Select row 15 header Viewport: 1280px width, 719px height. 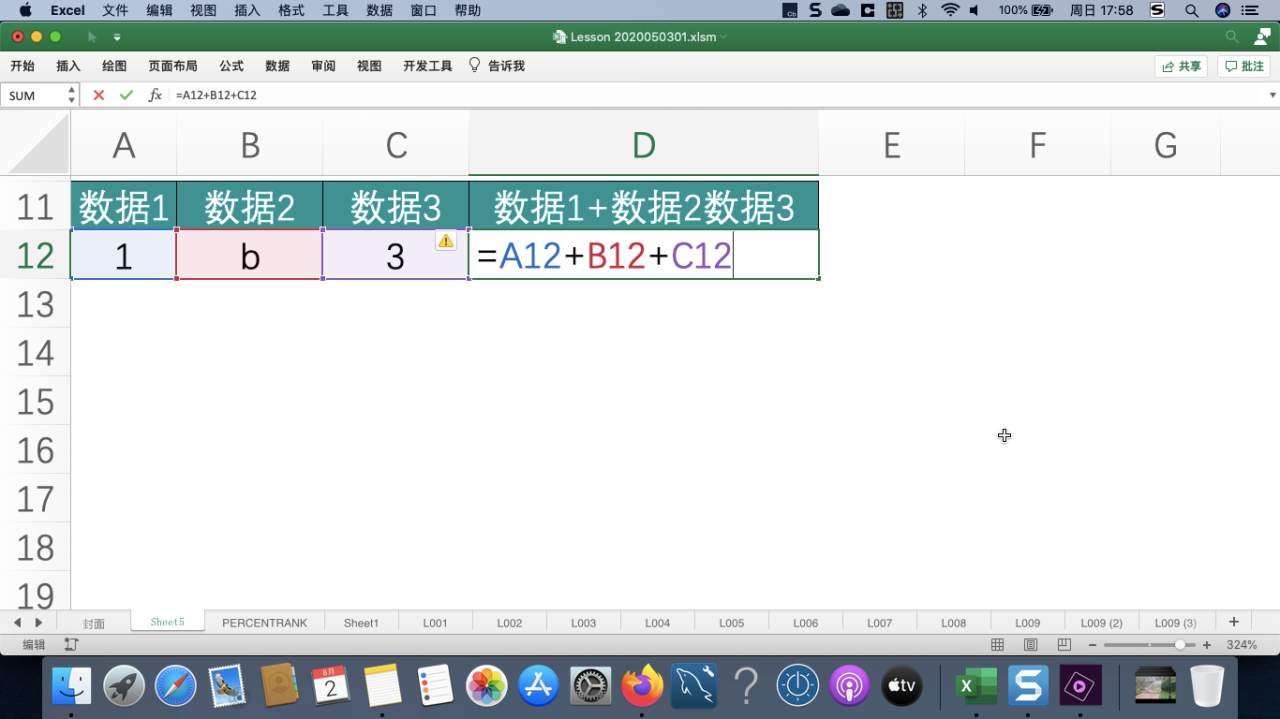click(35, 402)
